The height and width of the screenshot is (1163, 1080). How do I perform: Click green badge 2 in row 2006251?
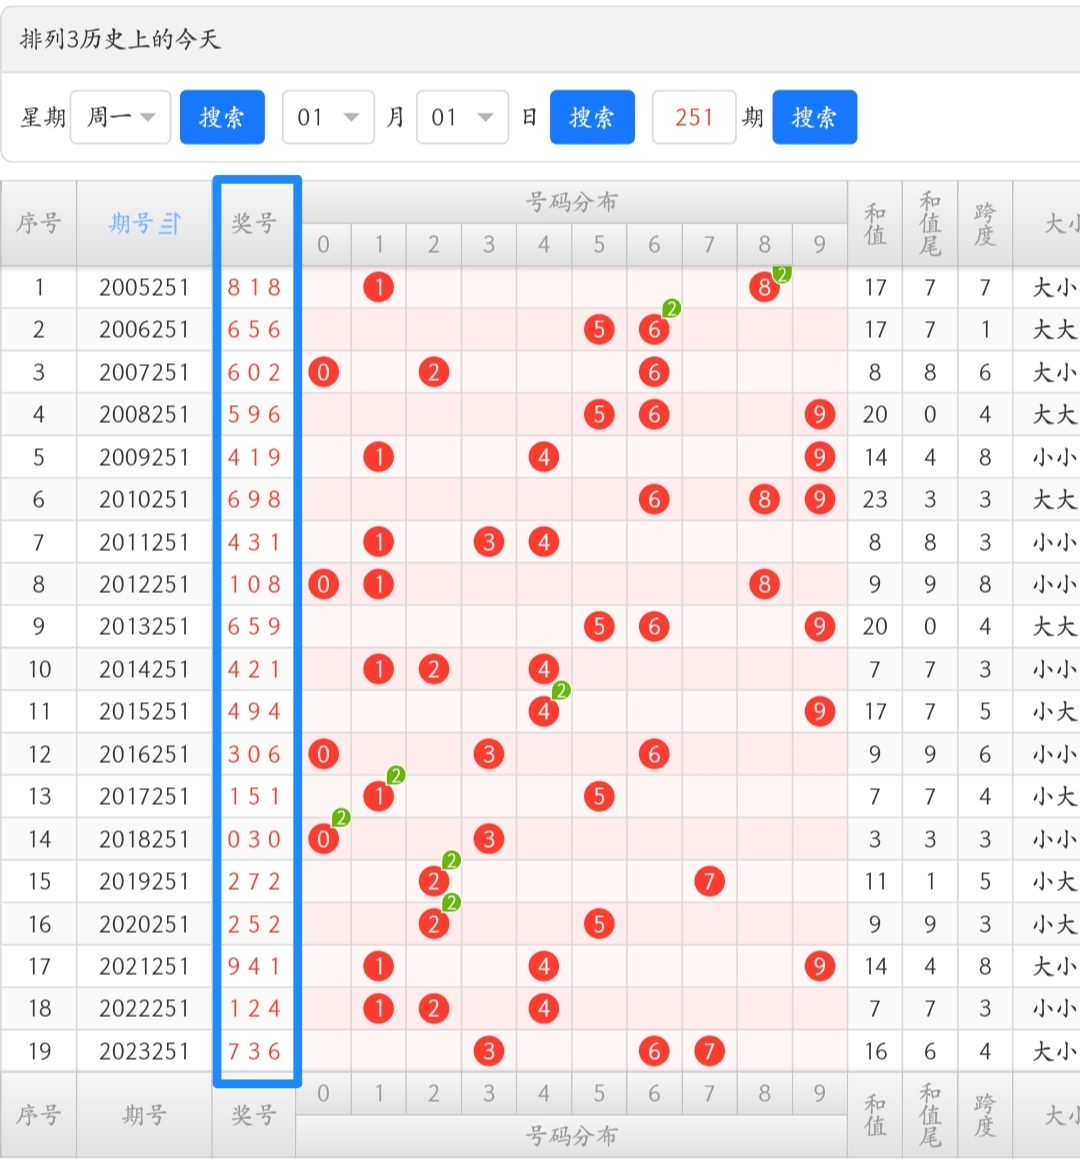(x=671, y=309)
